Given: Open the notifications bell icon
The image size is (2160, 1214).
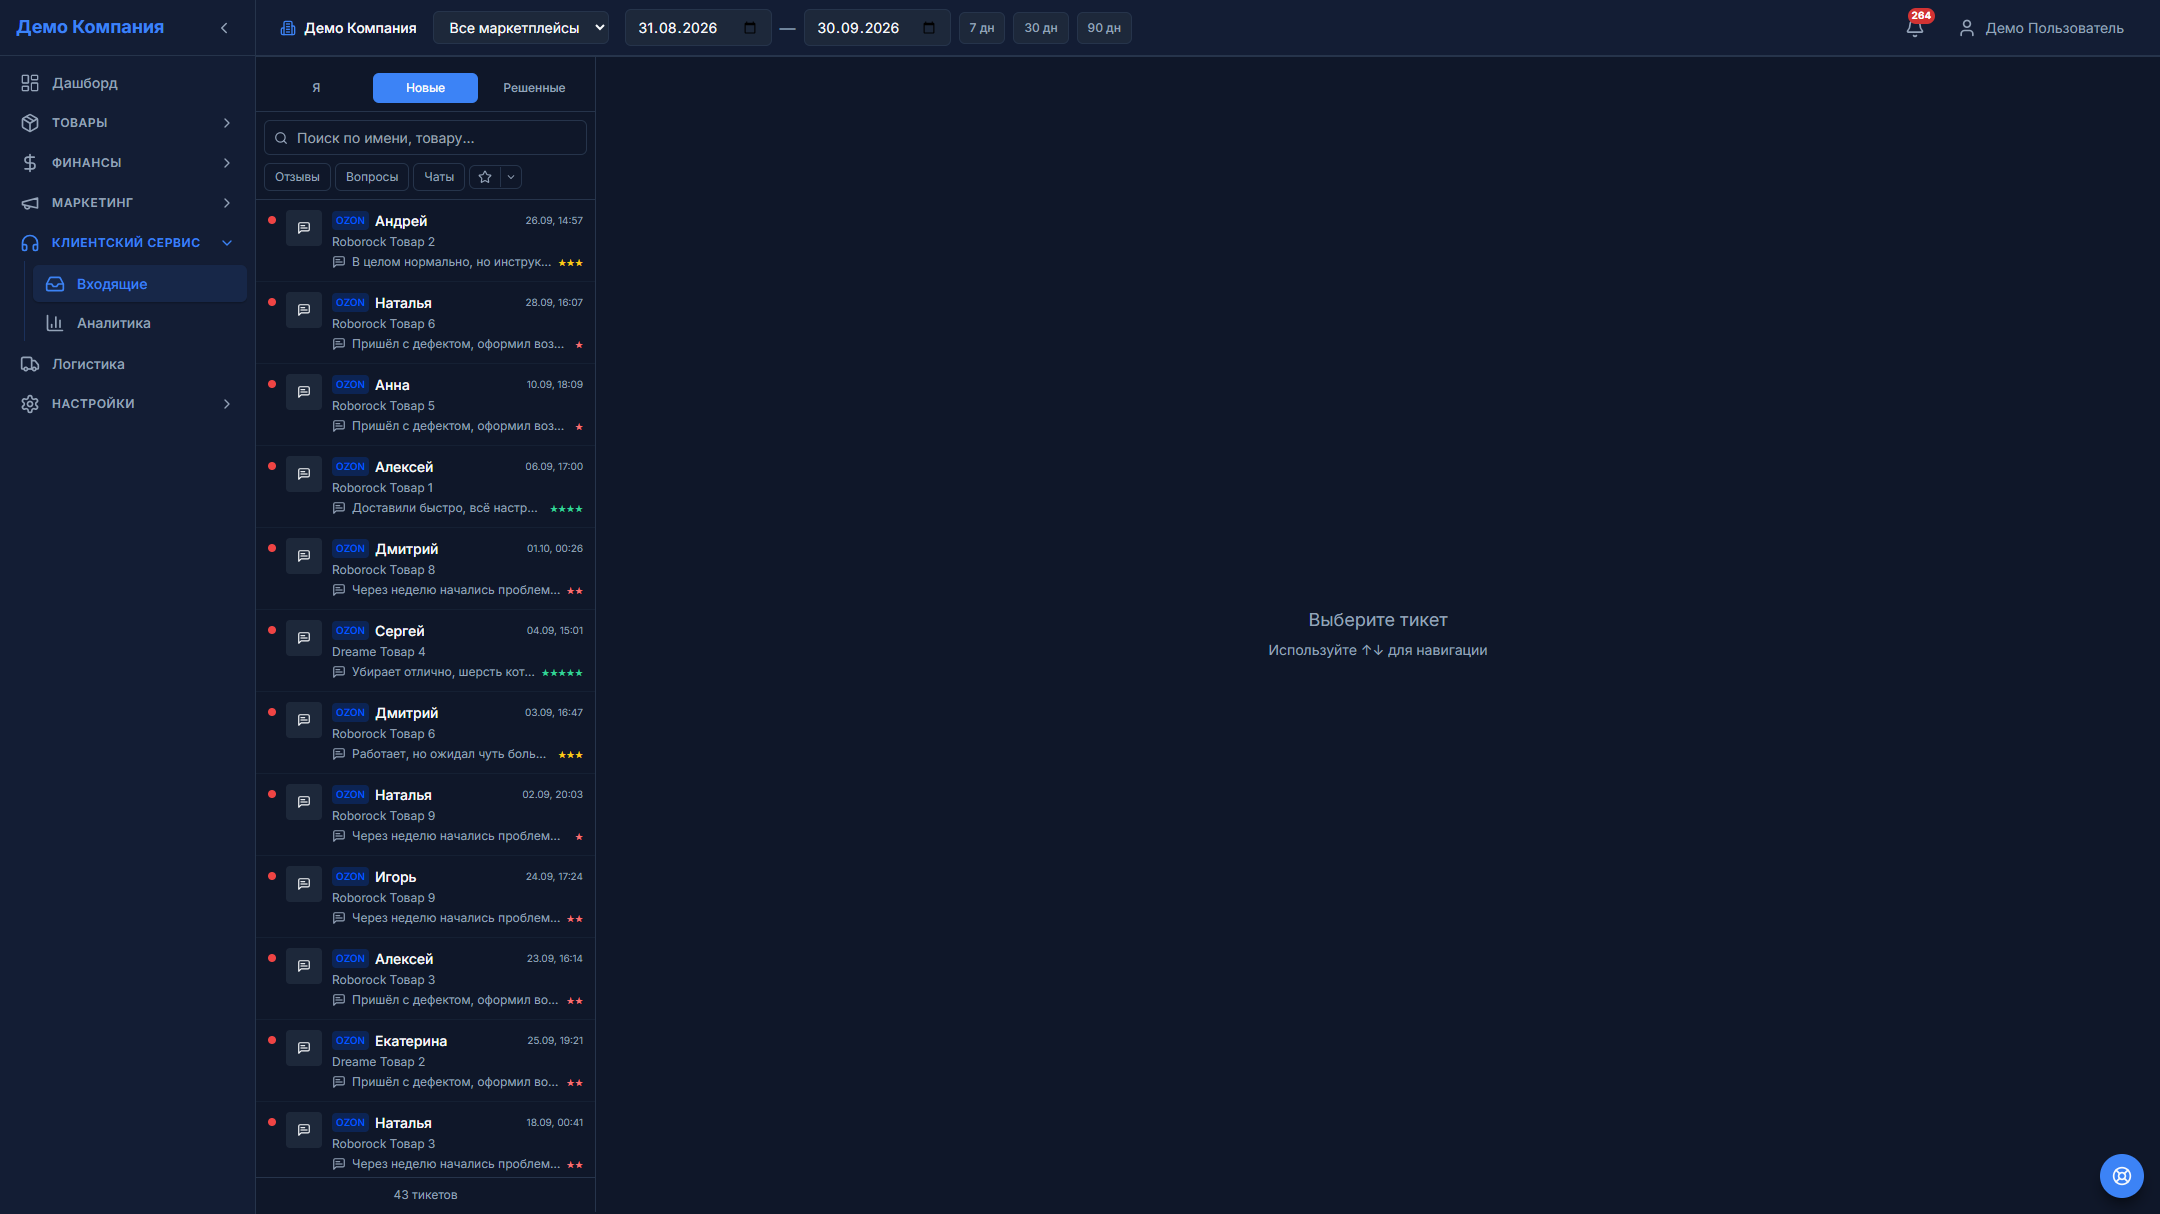Looking at the screenshot, I should coord(1914,28).
